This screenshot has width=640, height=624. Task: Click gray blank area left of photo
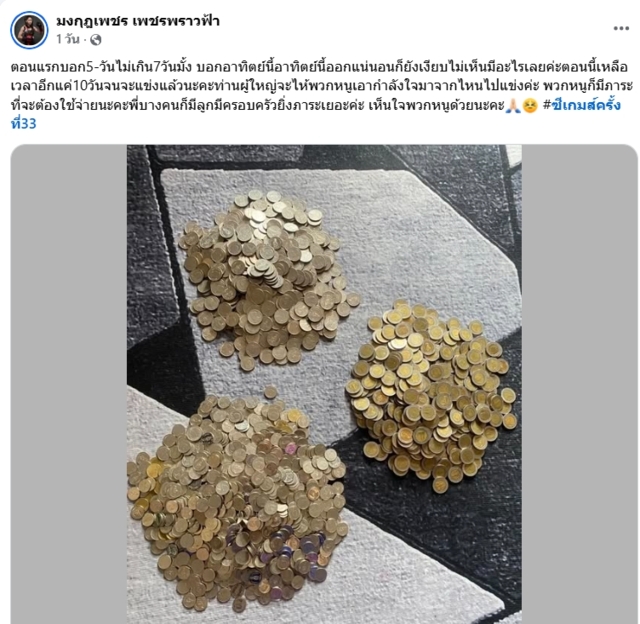(69, 384)
